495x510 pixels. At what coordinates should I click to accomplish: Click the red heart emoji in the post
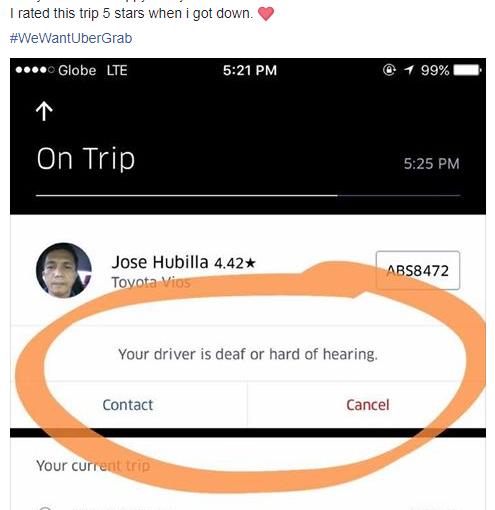tap(266, 14)
